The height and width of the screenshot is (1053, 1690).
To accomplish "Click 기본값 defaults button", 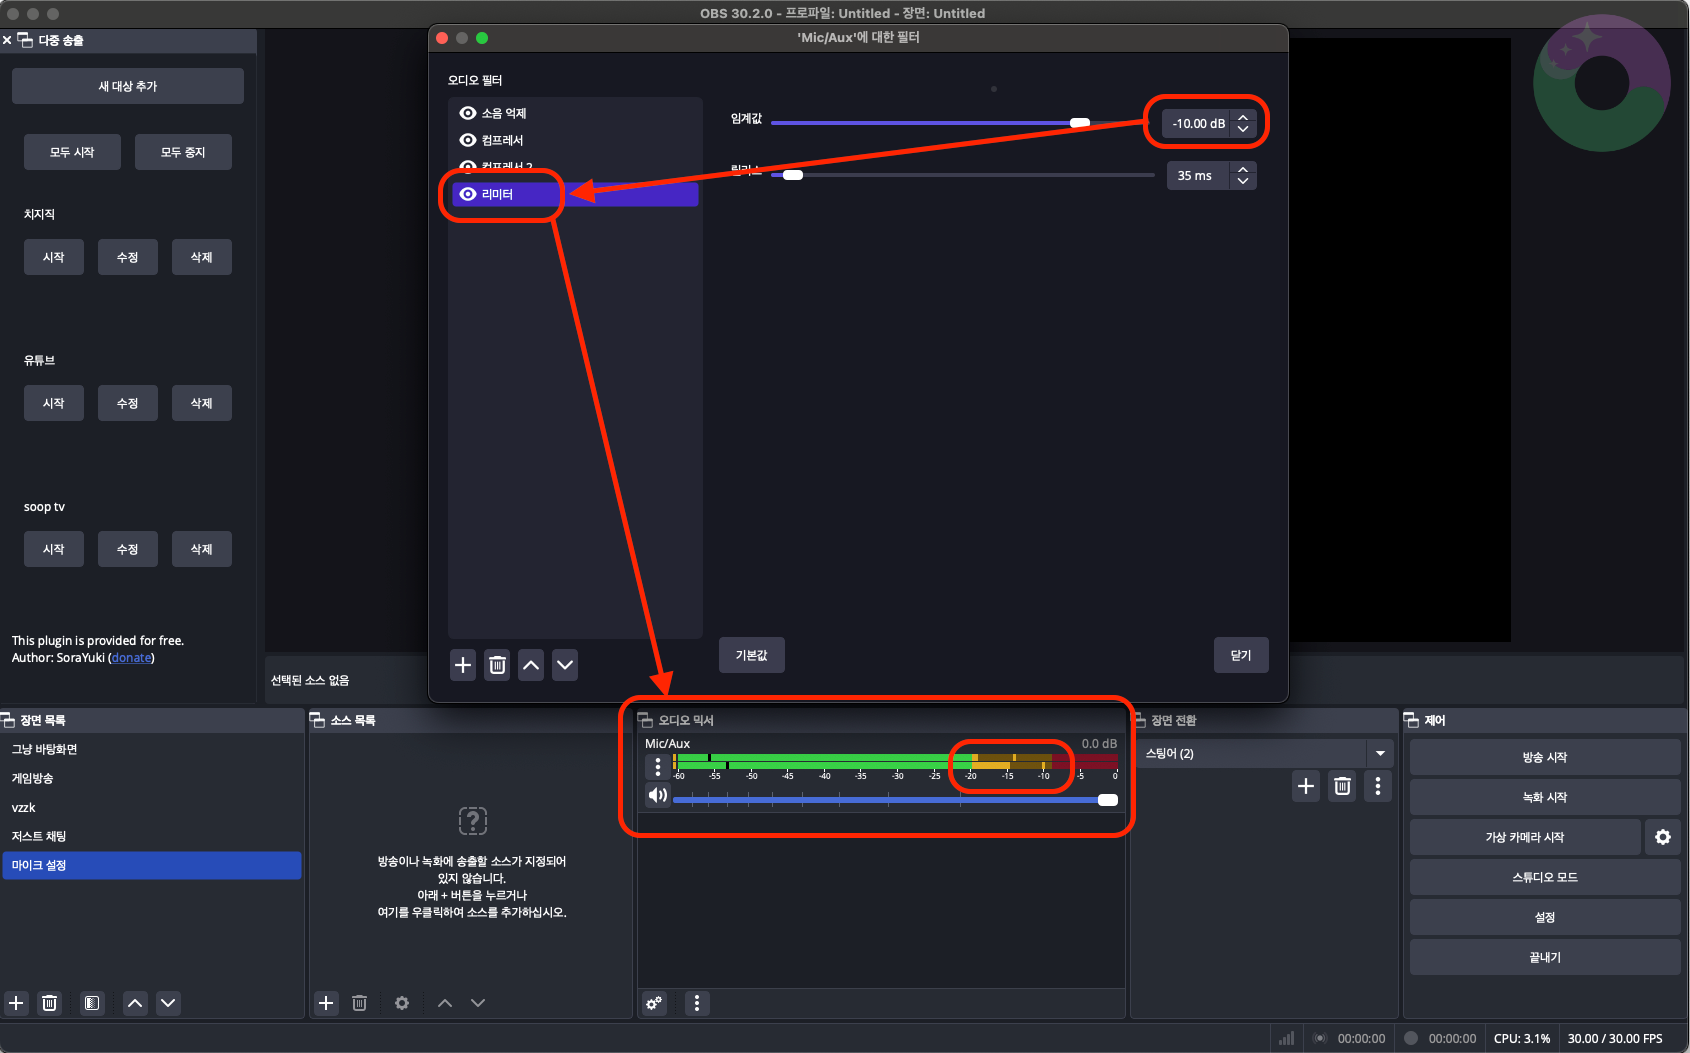I will 752,655.
